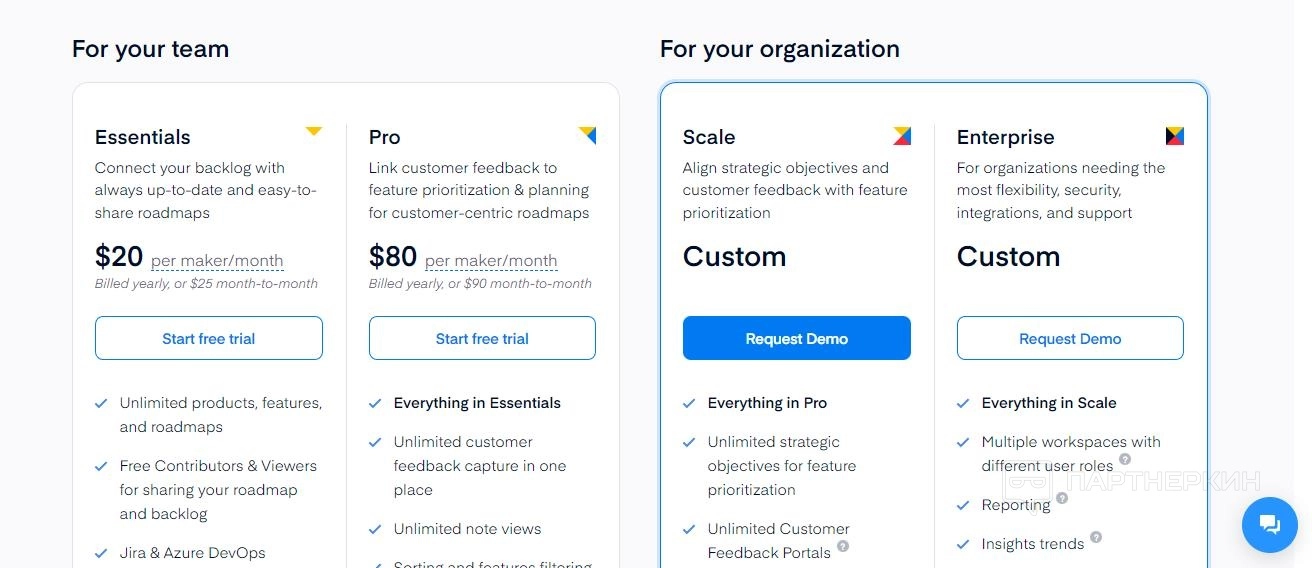Click checkmark beside Everything in Pro
This screenshot has width=1312, height=568.
tap(689, 404)
